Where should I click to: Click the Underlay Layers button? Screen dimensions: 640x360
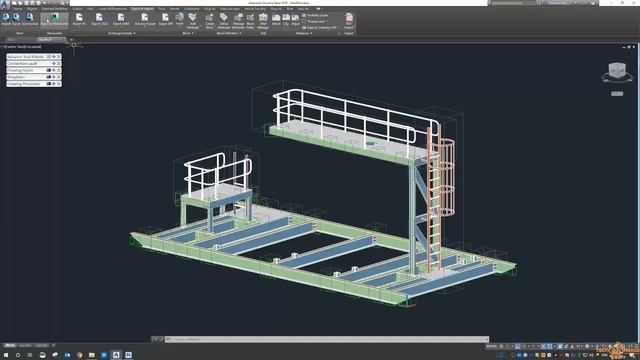coord(315,15)
